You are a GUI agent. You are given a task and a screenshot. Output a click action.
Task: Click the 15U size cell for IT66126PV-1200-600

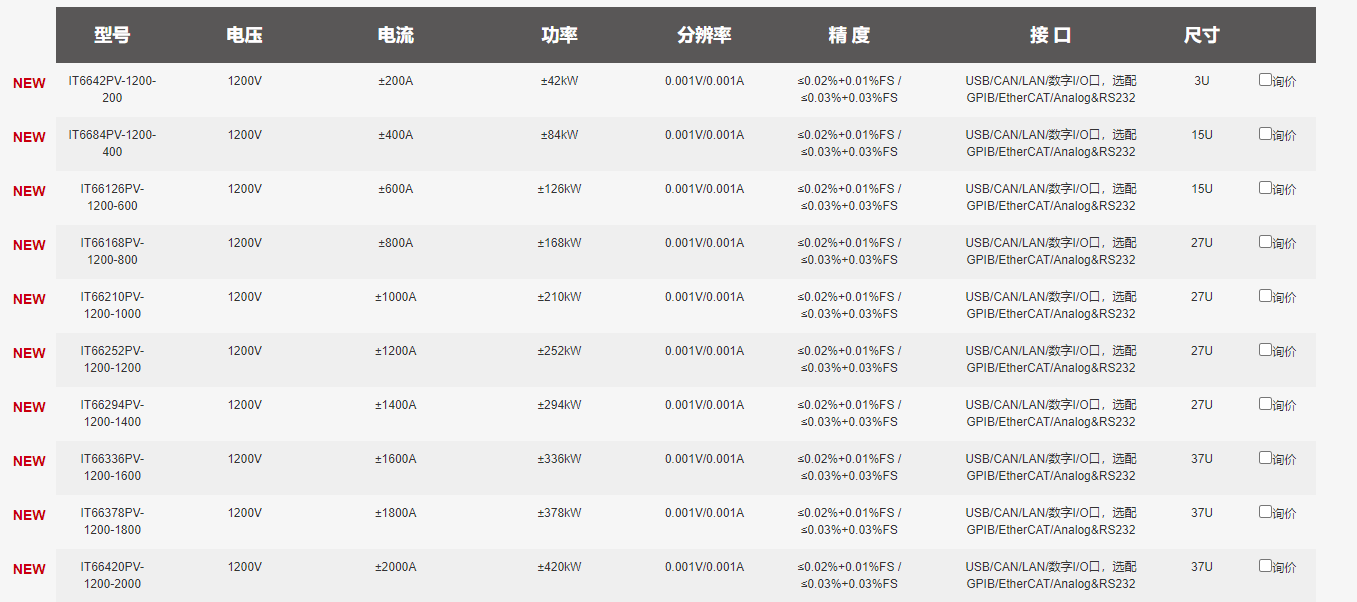pos(1201,189)
